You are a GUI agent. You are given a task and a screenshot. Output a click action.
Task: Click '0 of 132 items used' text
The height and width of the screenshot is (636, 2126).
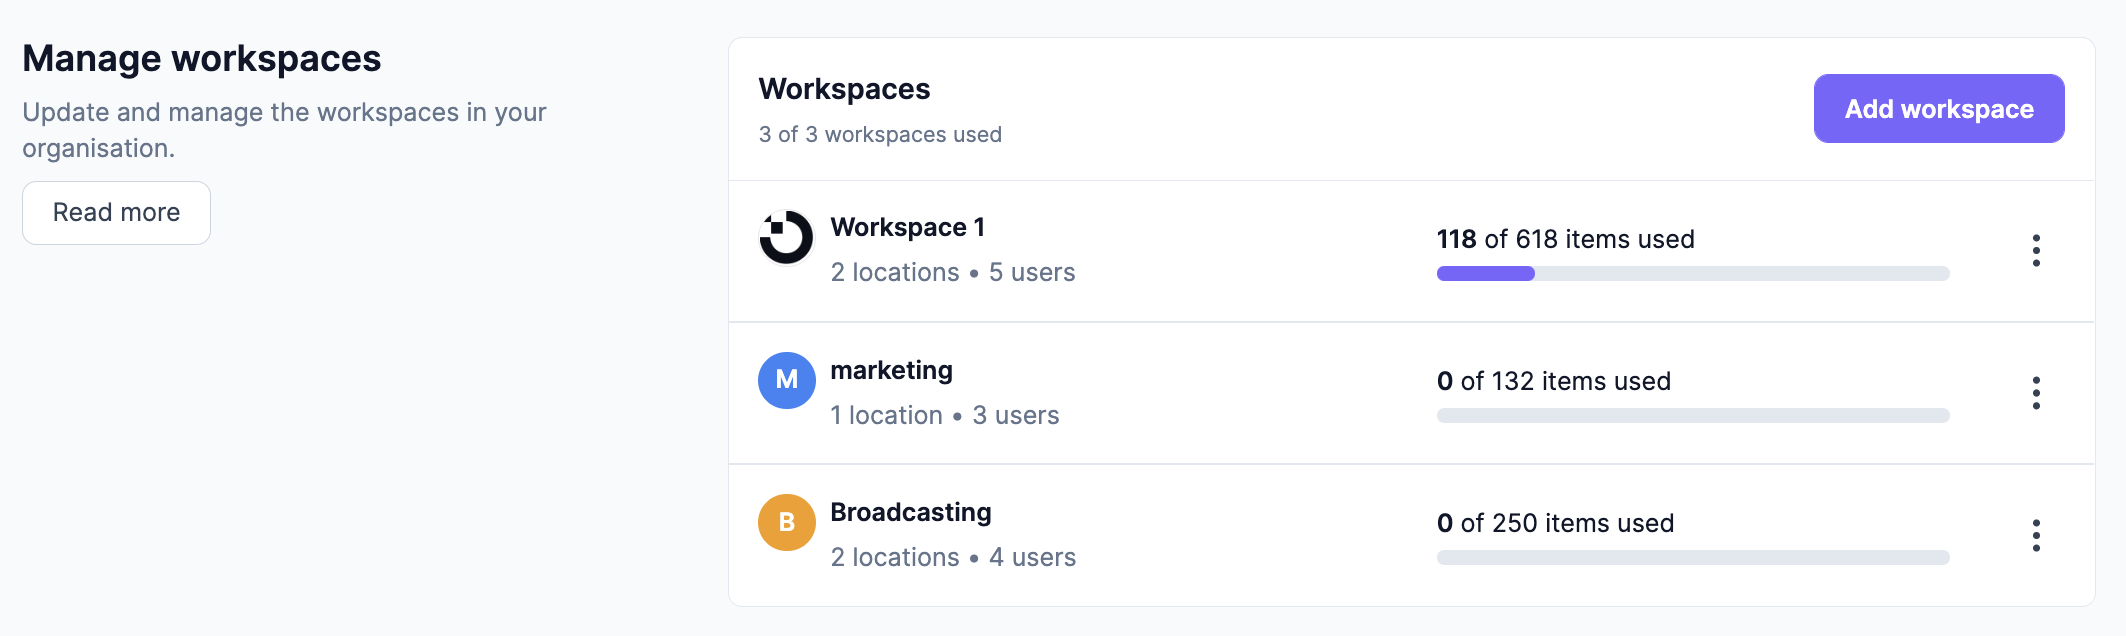coord(1554,381)
